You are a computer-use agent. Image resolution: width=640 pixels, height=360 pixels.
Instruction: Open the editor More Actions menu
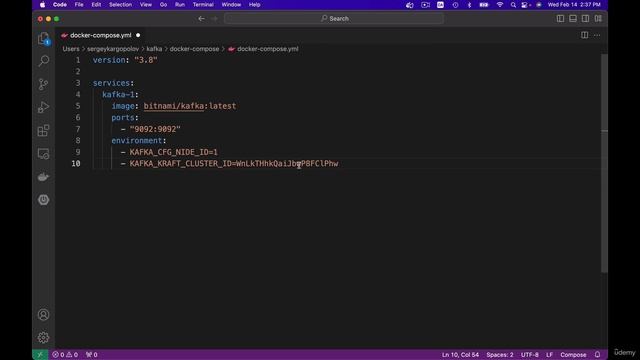[597, 35]
